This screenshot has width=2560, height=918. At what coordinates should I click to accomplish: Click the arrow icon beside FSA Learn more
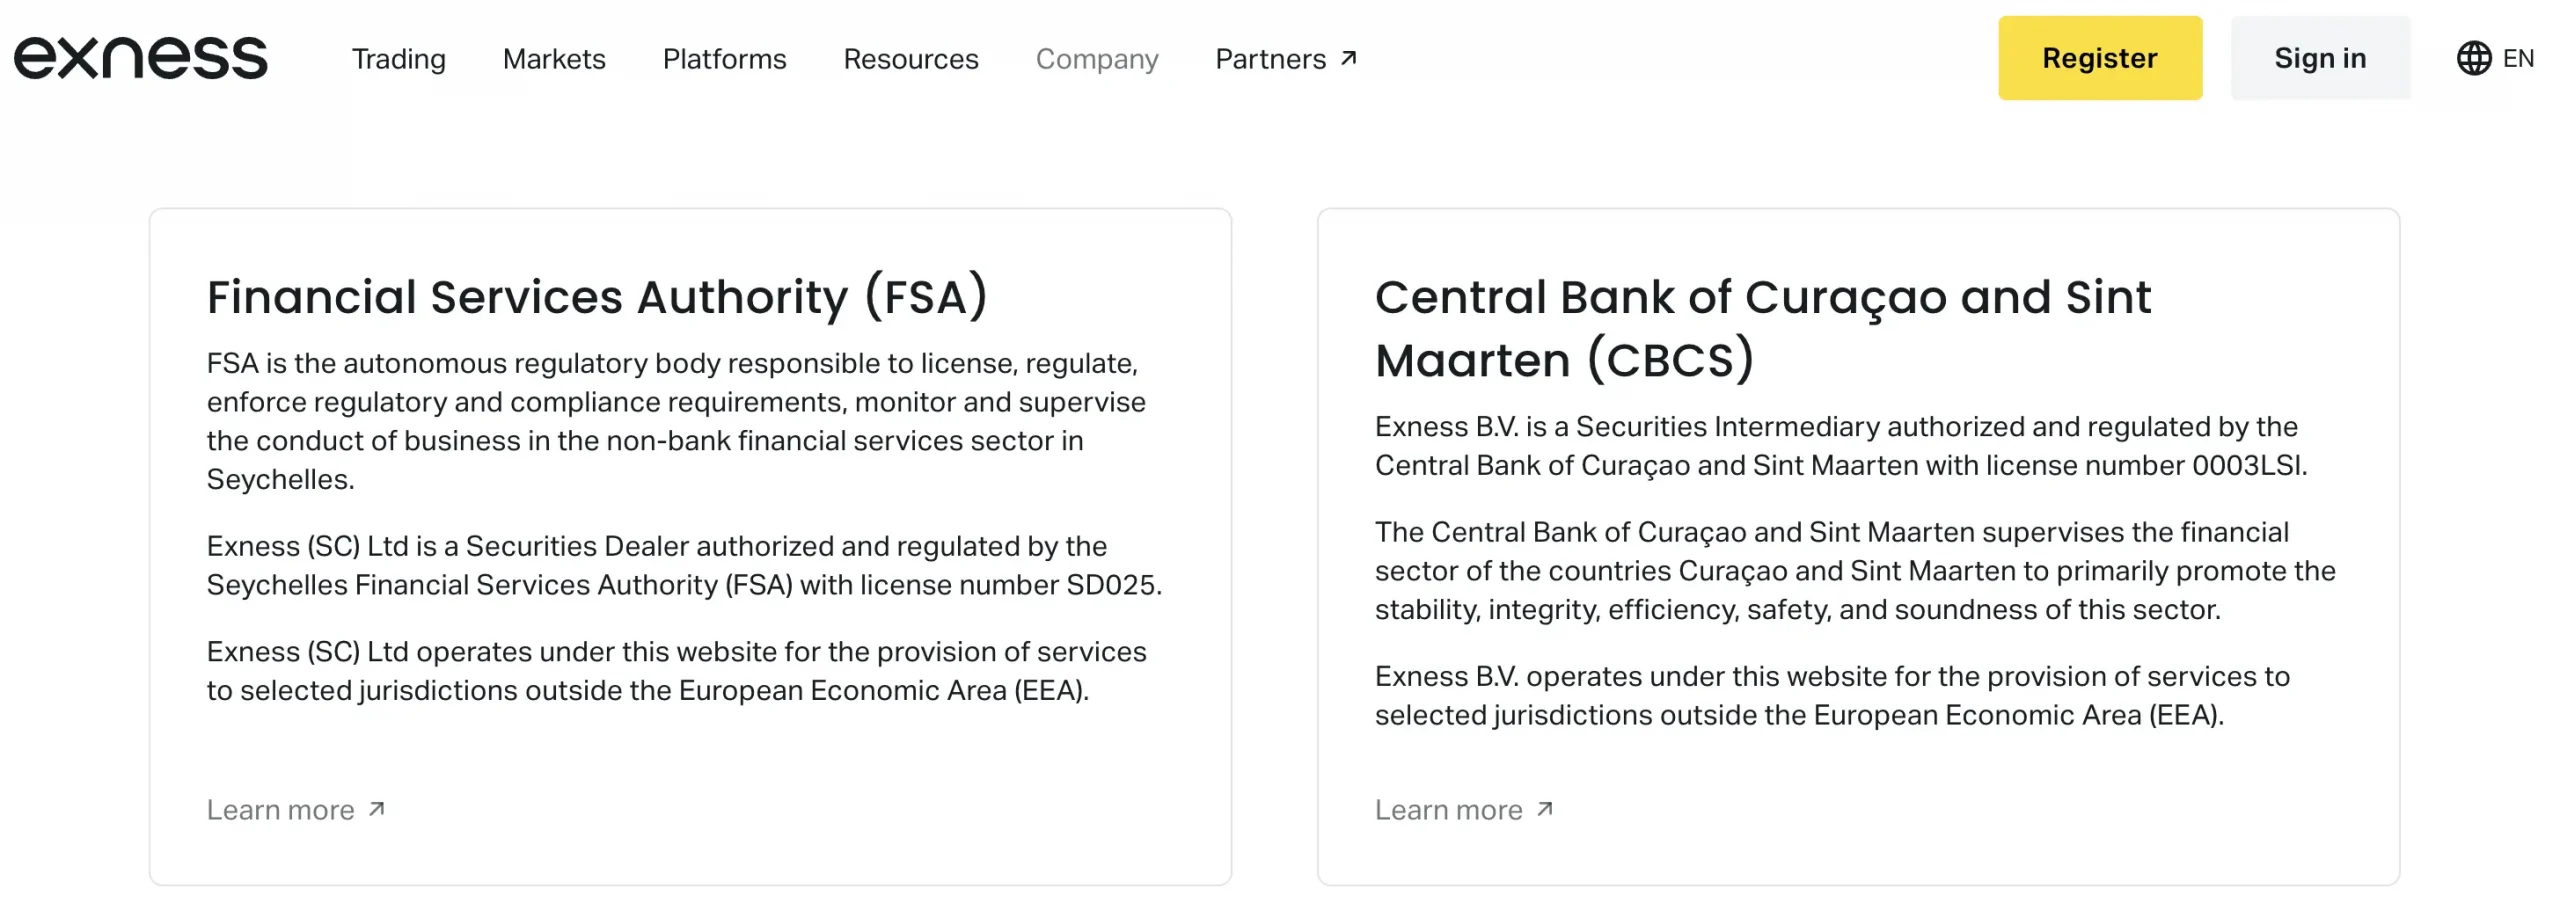(x=377, y=808)
